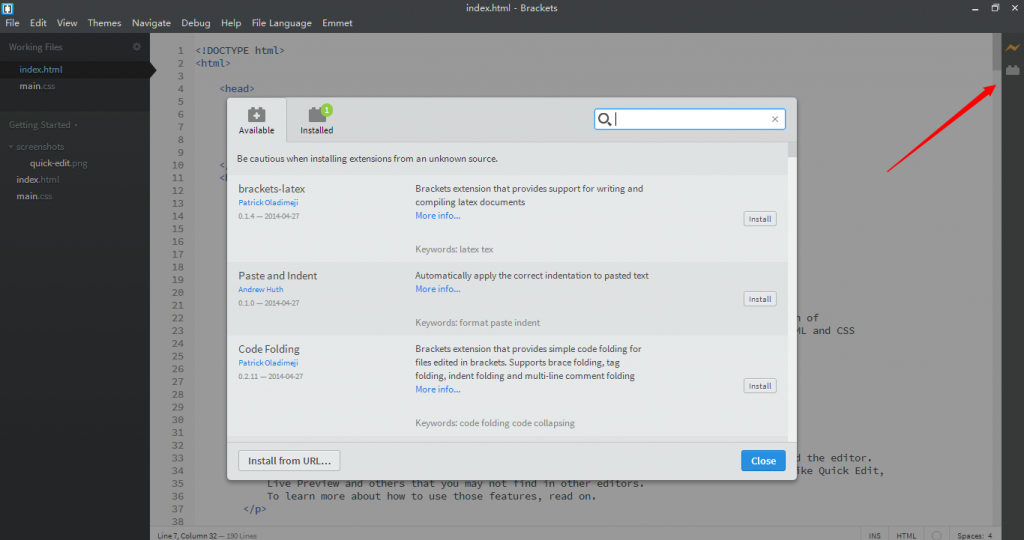Image resolution: width=1024 pixels, height=540 pixels.
Task: Click Keywords: format paste indent text
Action: (477, 323)
